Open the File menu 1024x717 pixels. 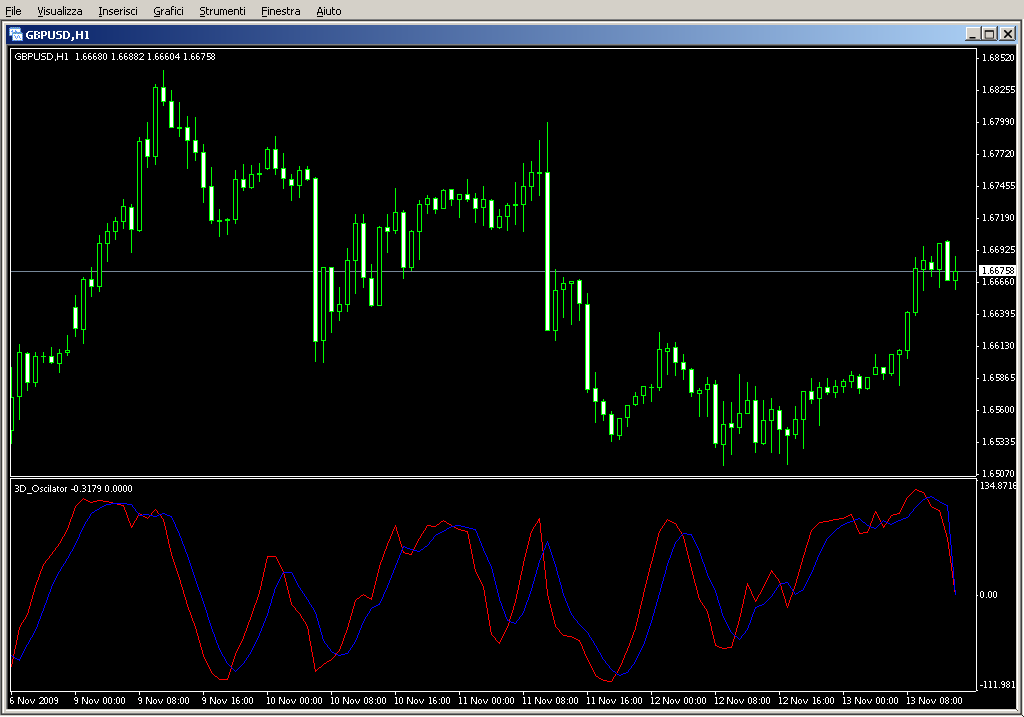13,11
